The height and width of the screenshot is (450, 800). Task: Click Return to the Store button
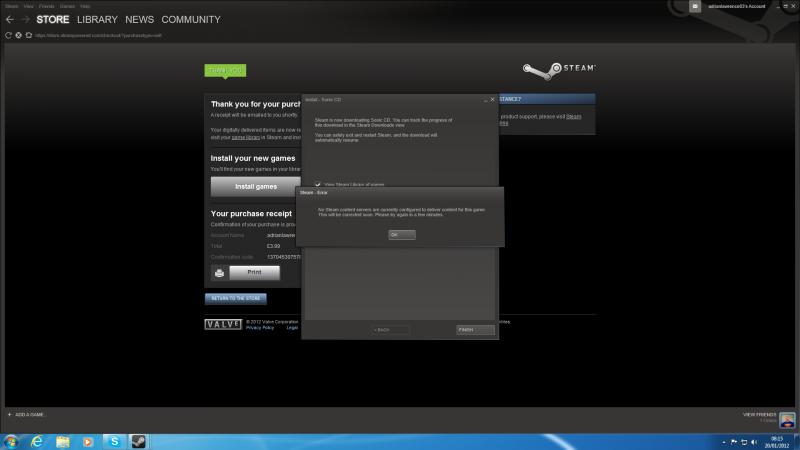tap(236, 298)
